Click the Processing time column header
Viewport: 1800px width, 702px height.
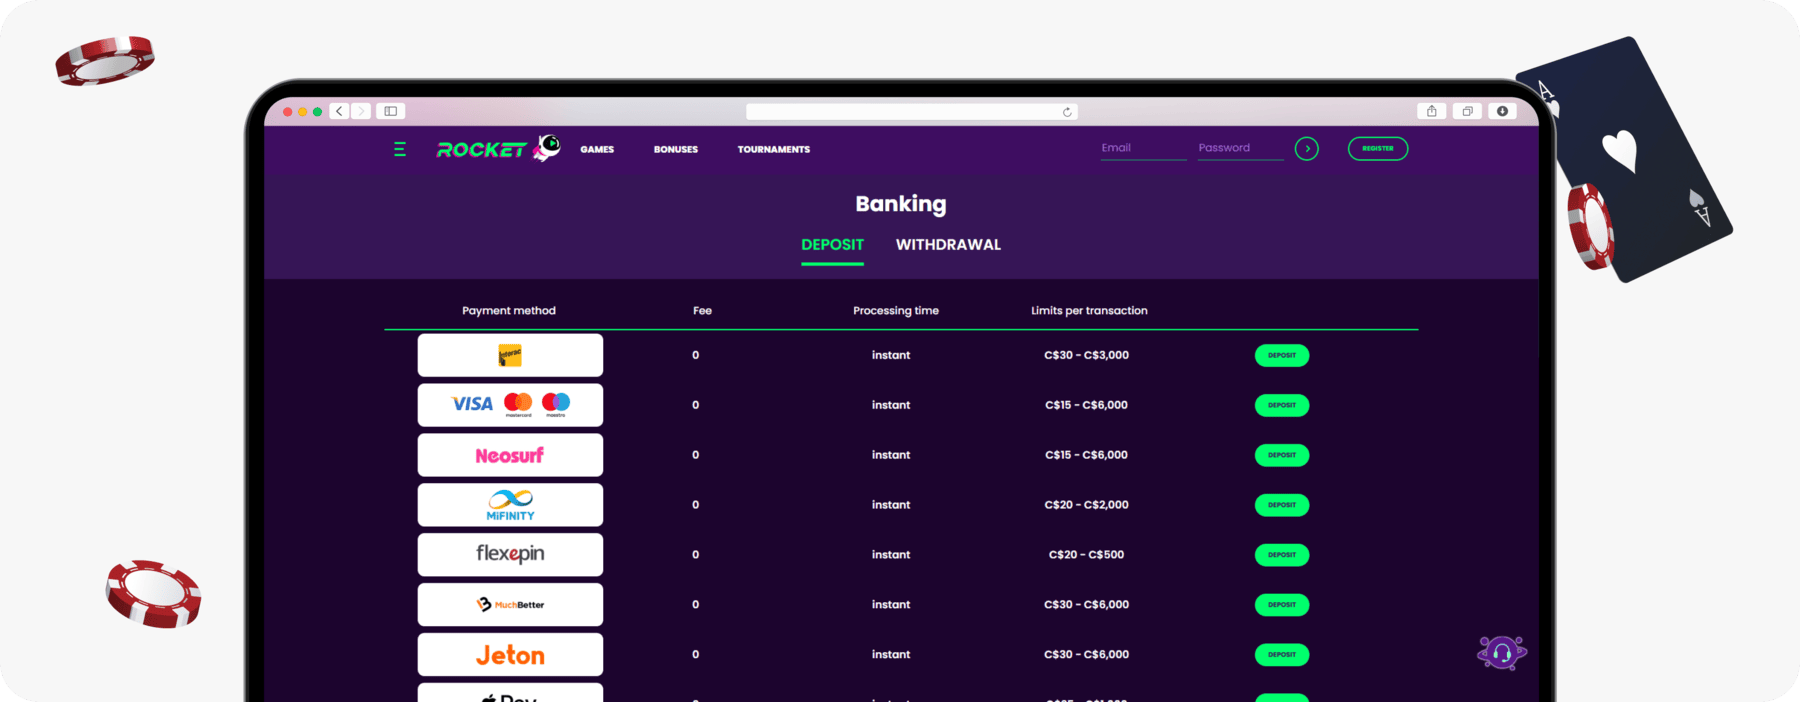896,311
